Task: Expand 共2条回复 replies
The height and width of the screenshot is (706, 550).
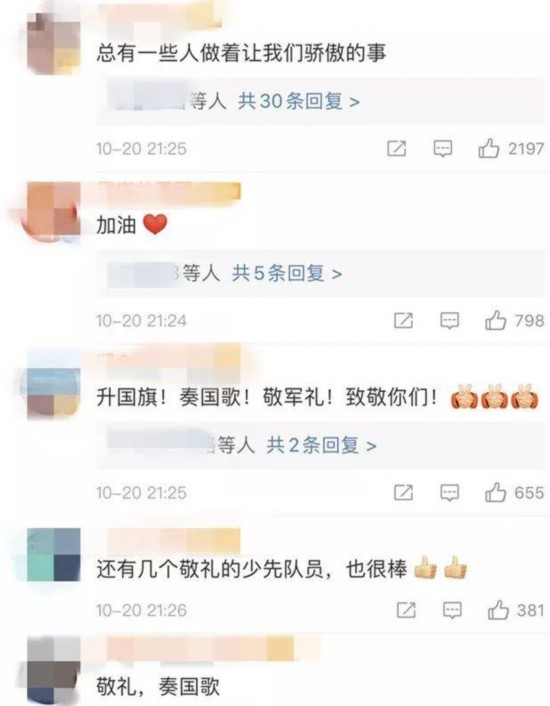Action: pos(321,445)
